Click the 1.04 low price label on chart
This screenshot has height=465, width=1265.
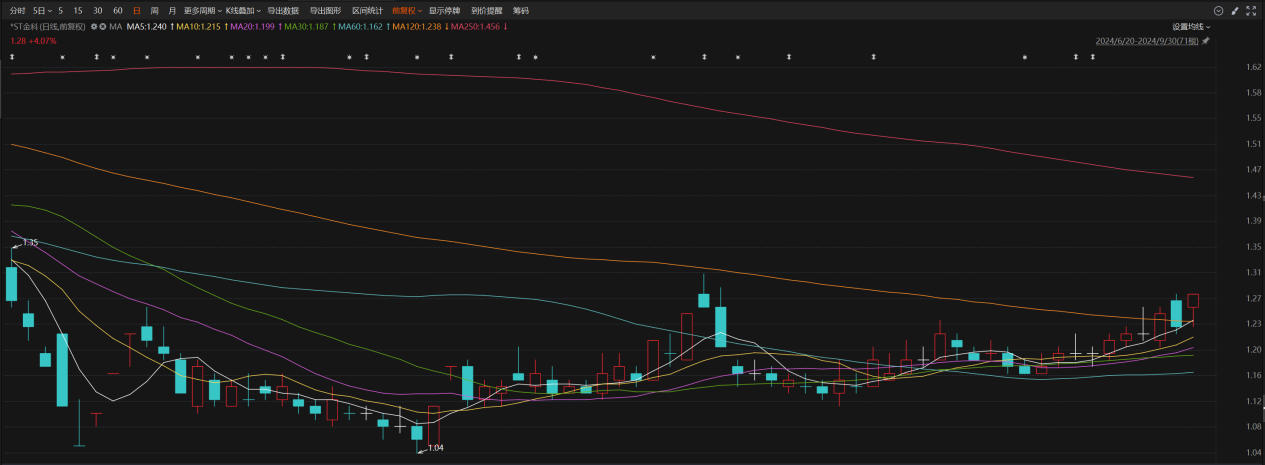coord(435,448)
